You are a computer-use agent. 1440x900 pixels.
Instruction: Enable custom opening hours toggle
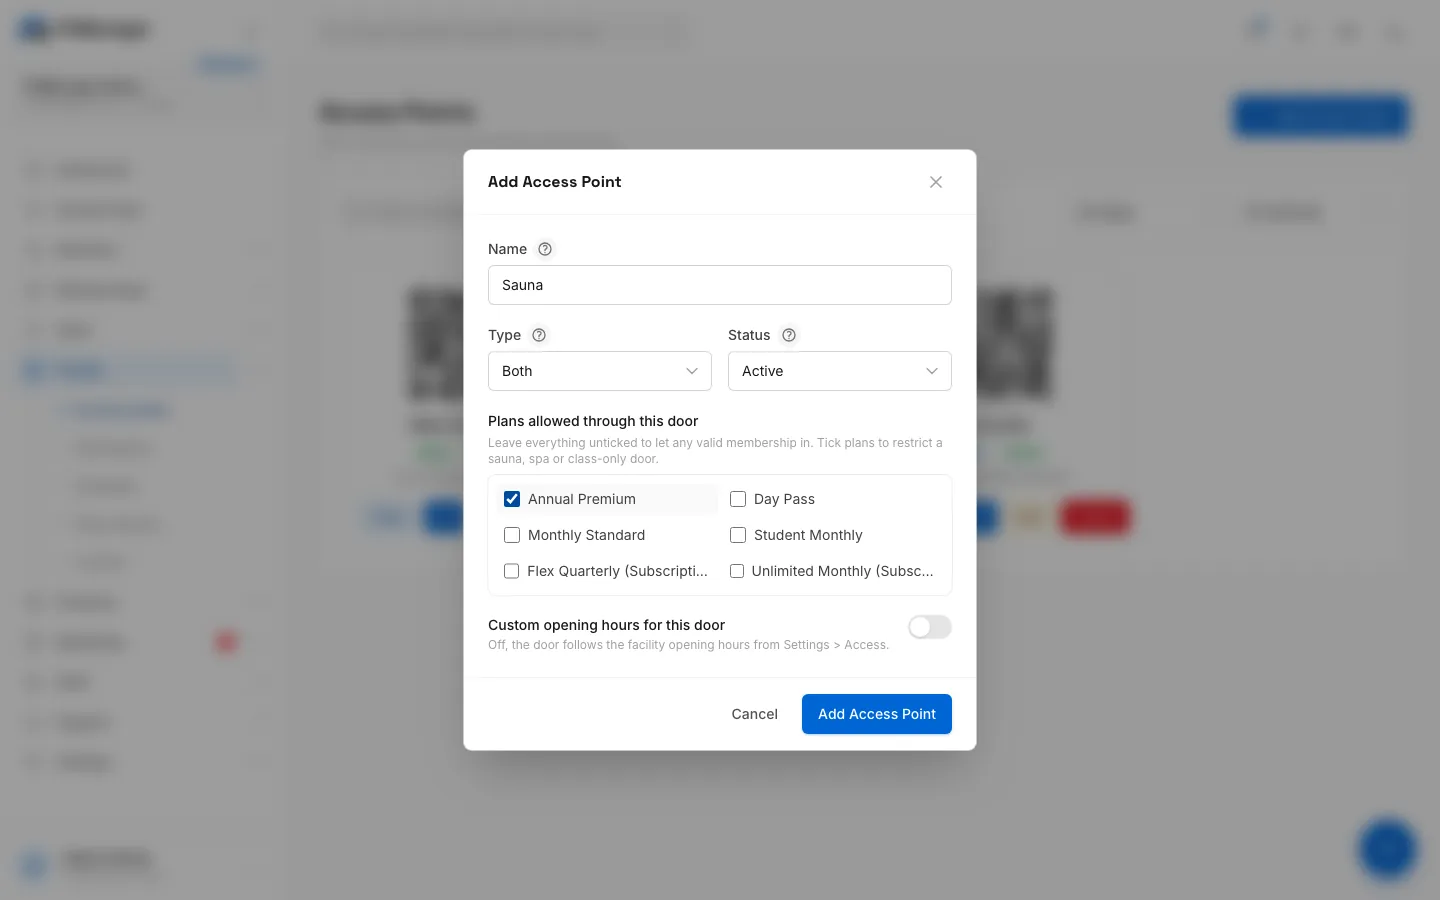click(930, 627)
